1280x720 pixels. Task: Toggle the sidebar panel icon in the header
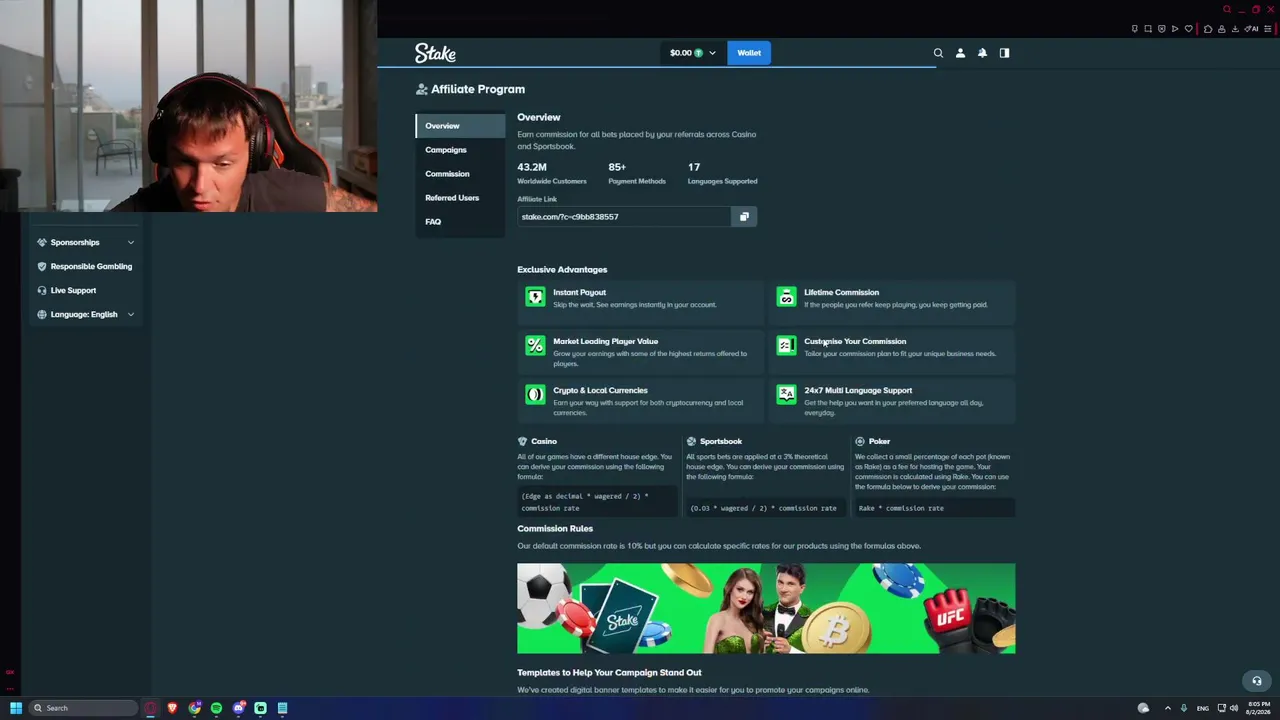pyautogui.click(x=1004, y=53)
